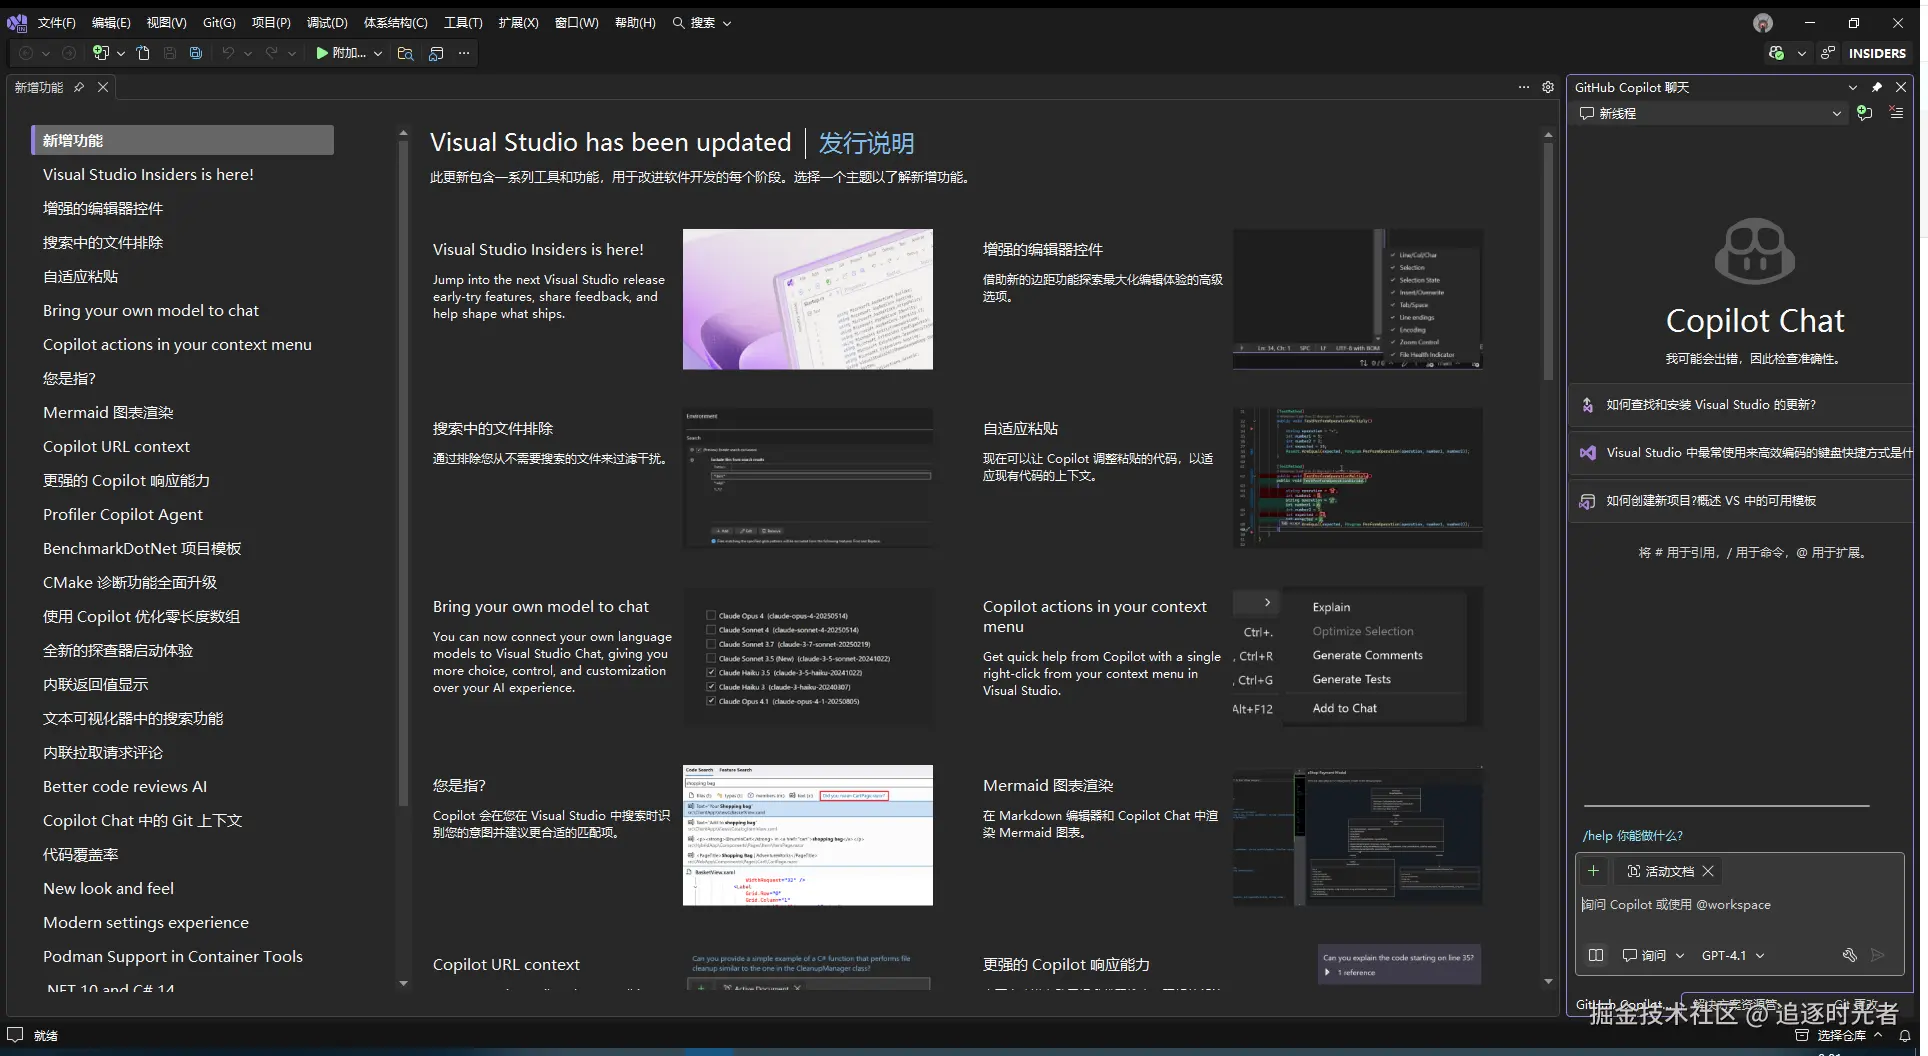Open the Git(G) menu

click(219, 23)
